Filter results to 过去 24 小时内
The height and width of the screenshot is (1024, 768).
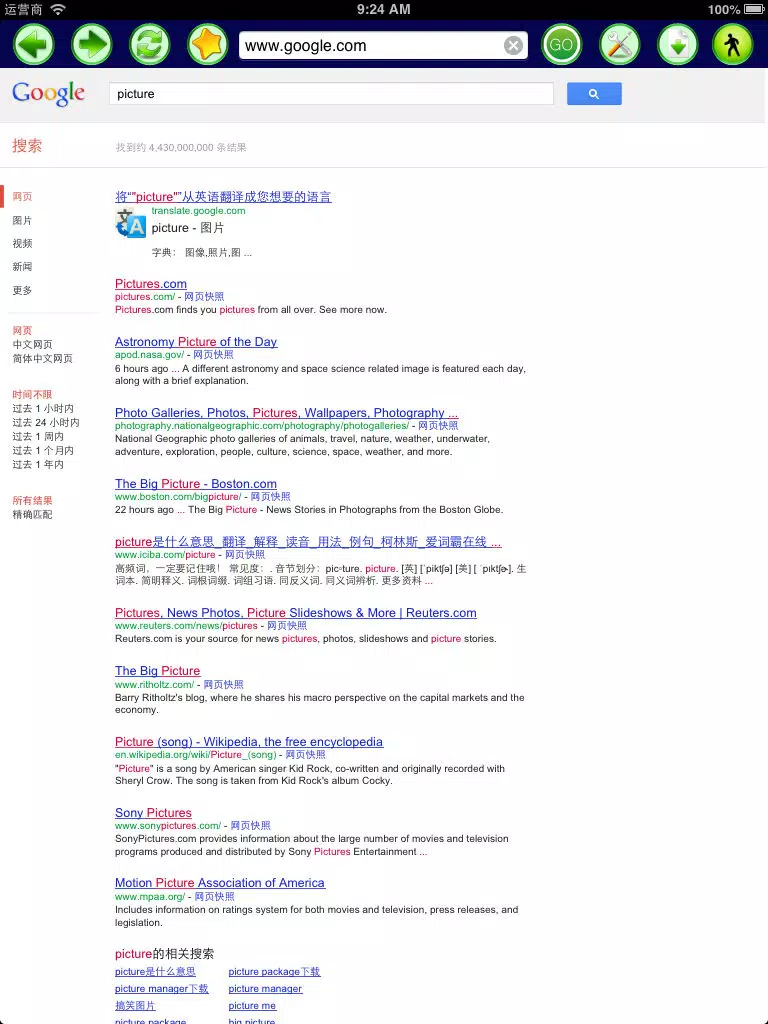tap(46, 423)
